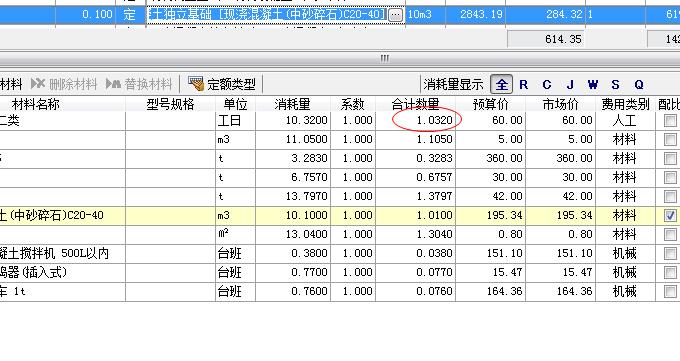Click the 替换材料 replace material button
This screenshot has width=680, height=361.
pos(139,84)
